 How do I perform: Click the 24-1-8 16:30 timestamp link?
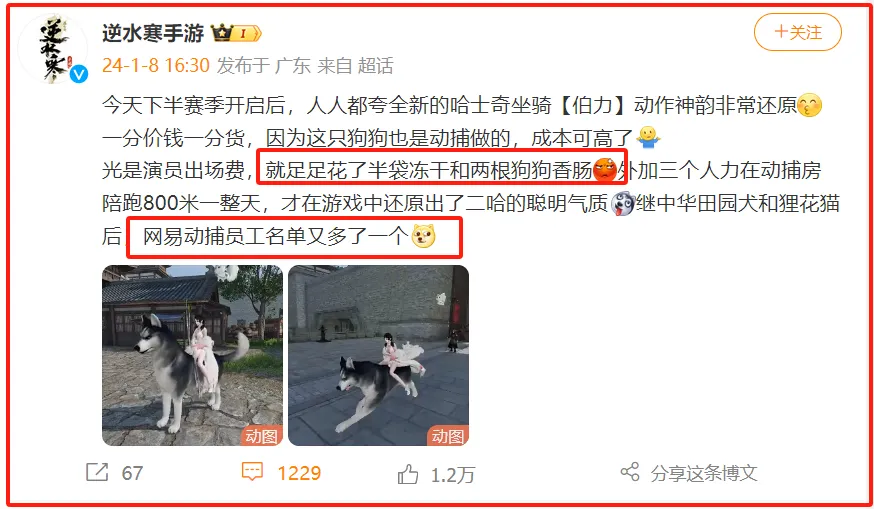(156, 66)
